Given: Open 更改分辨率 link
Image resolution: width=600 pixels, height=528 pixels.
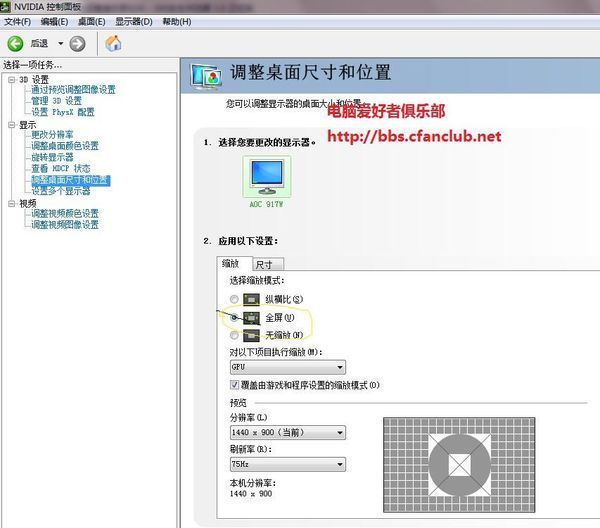Looking at the screenshot, I should pos(52,135).
